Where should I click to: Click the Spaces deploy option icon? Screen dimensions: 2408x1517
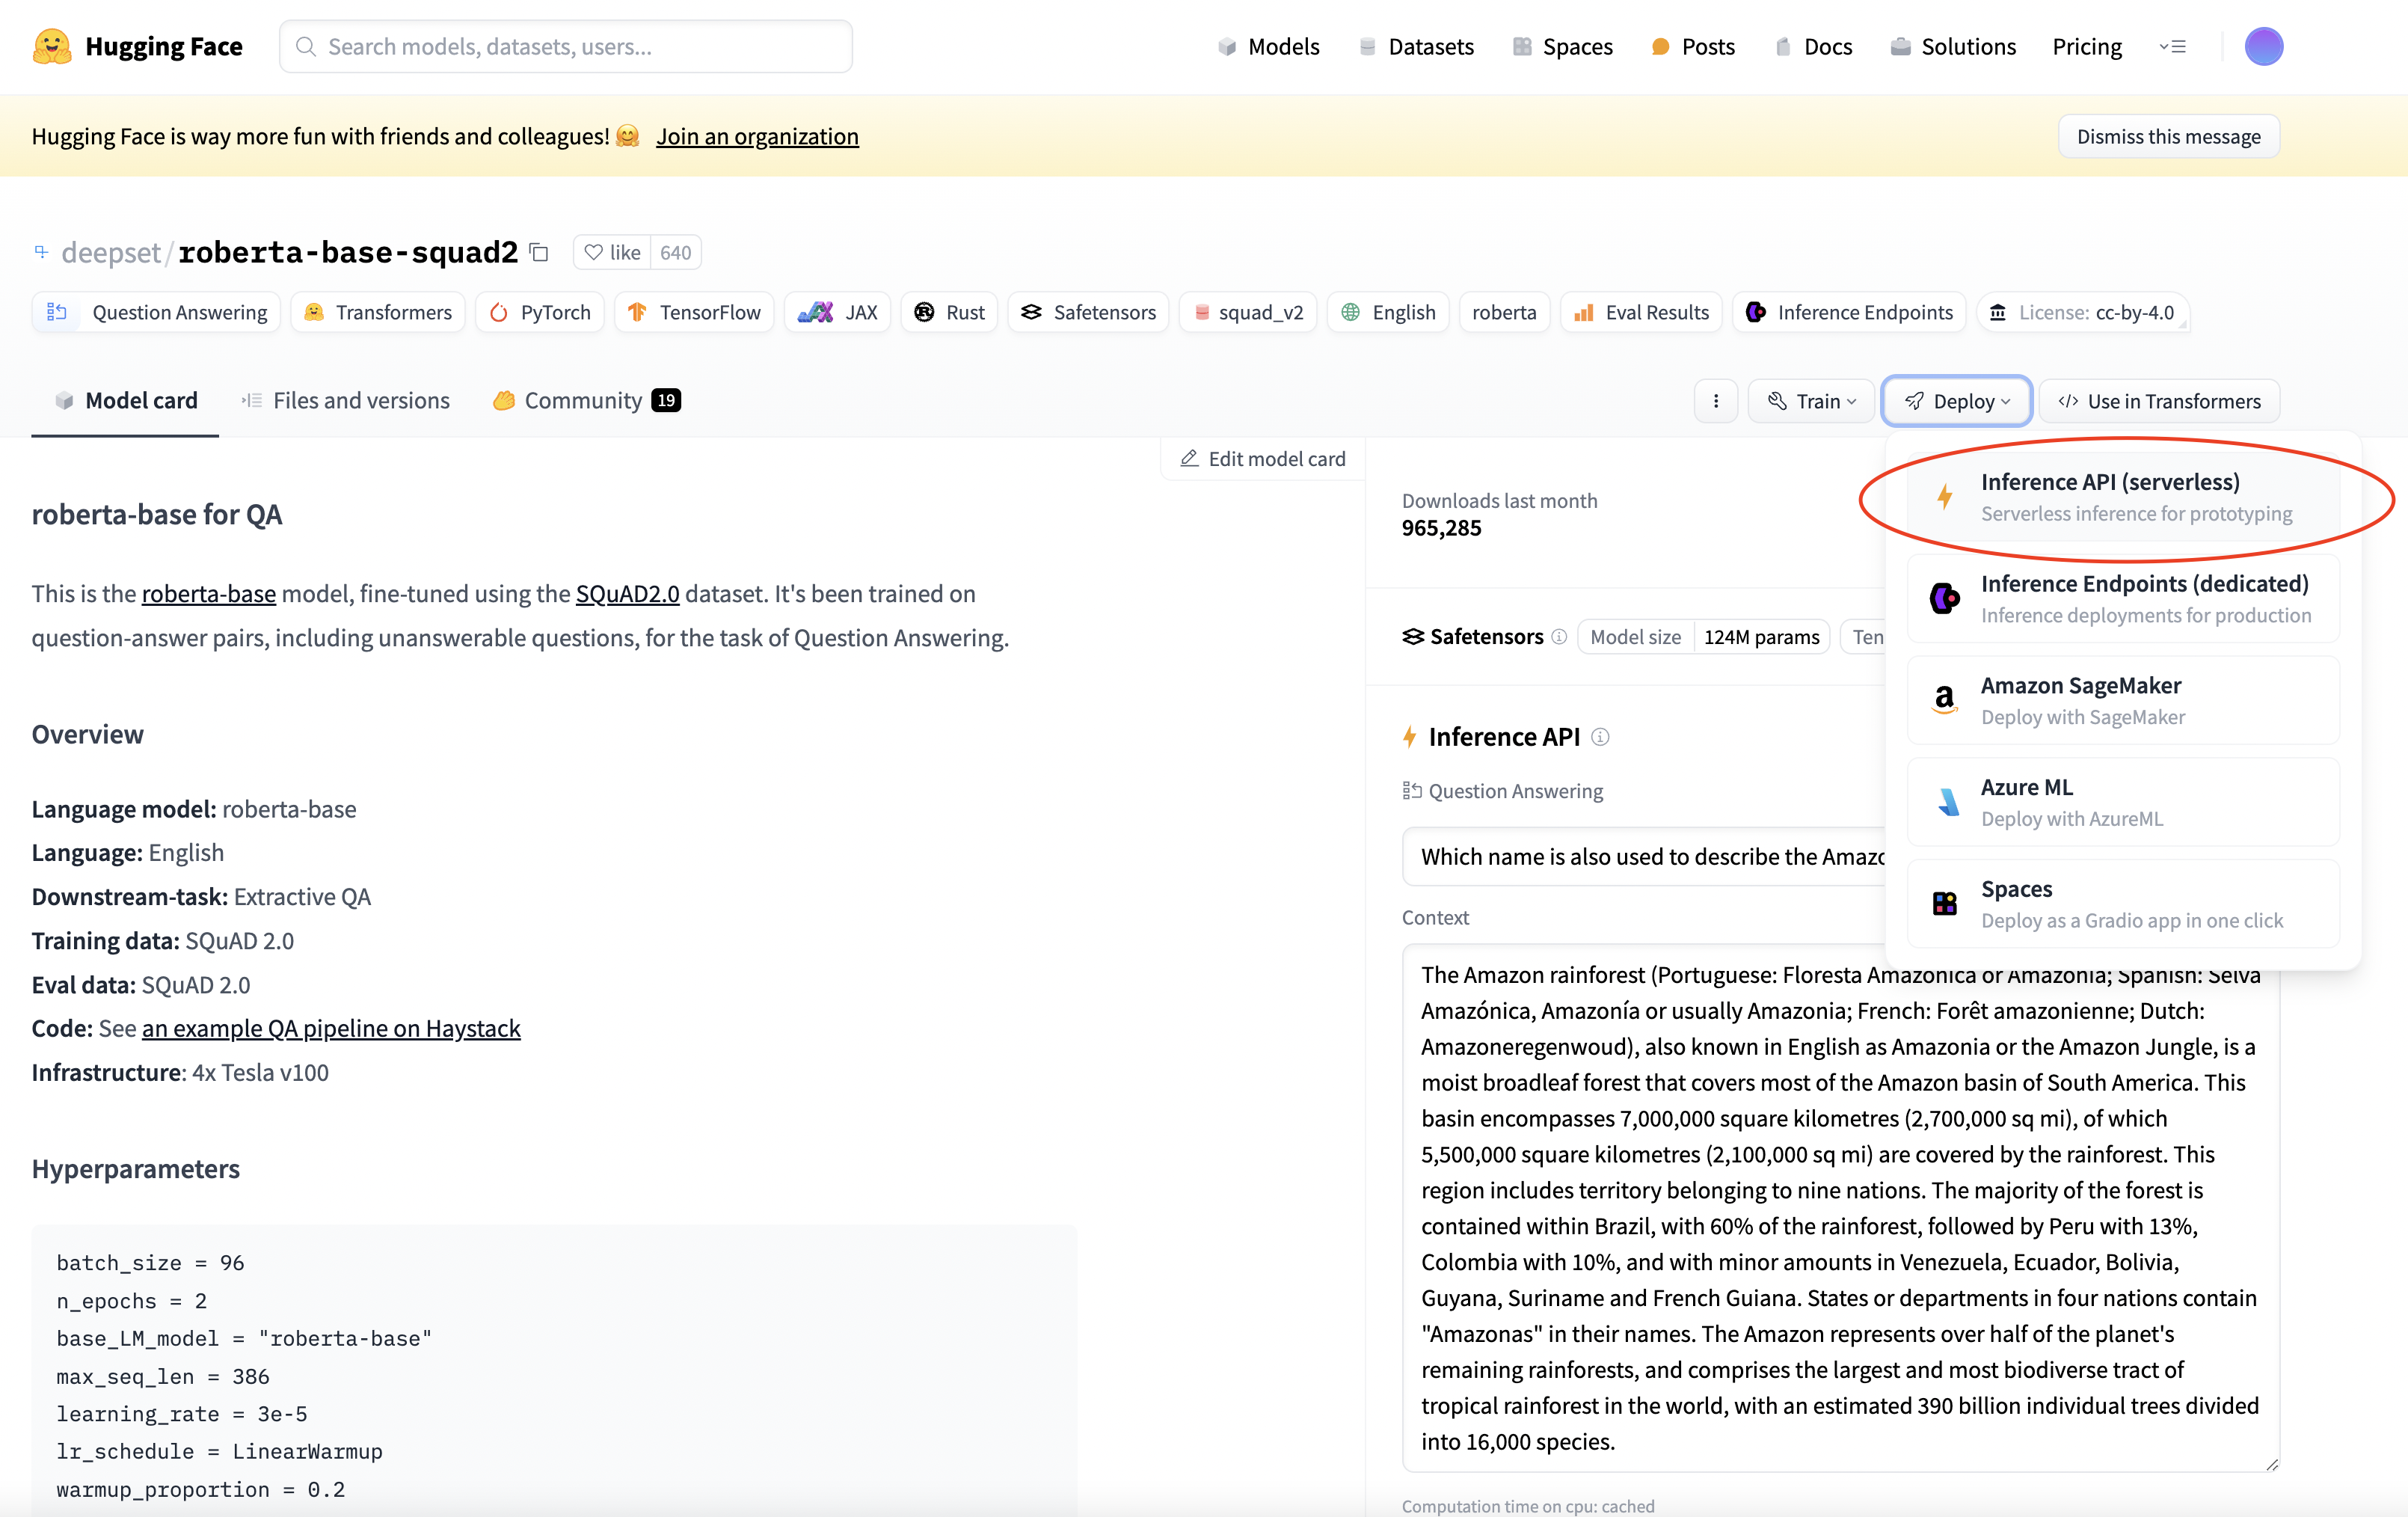[1944, 904]
